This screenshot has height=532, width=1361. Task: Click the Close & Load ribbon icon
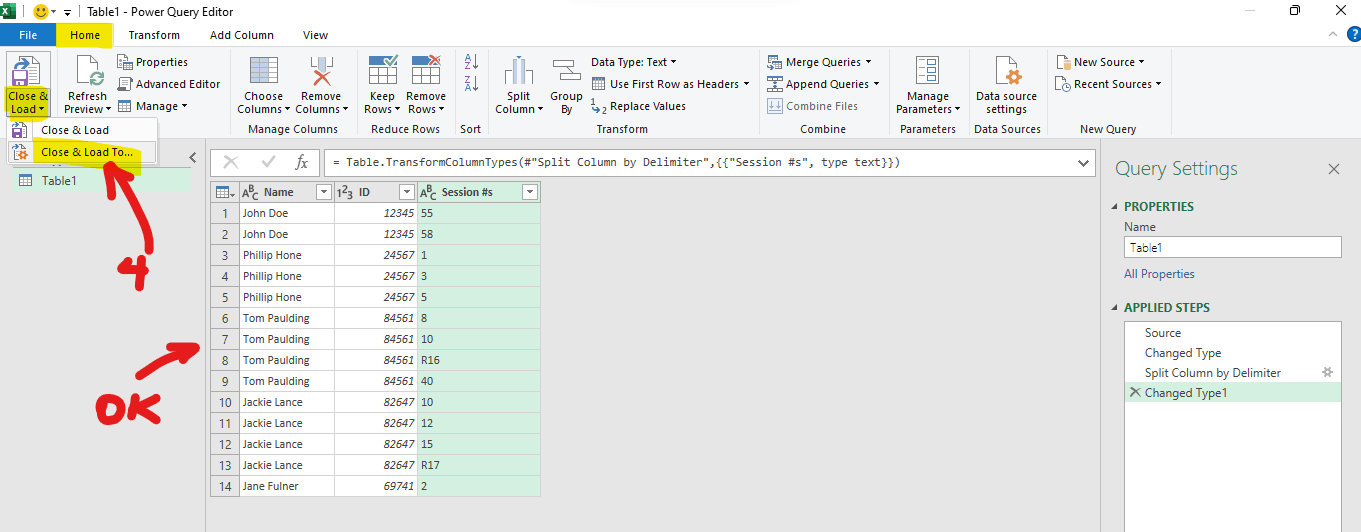click(26, 72)
